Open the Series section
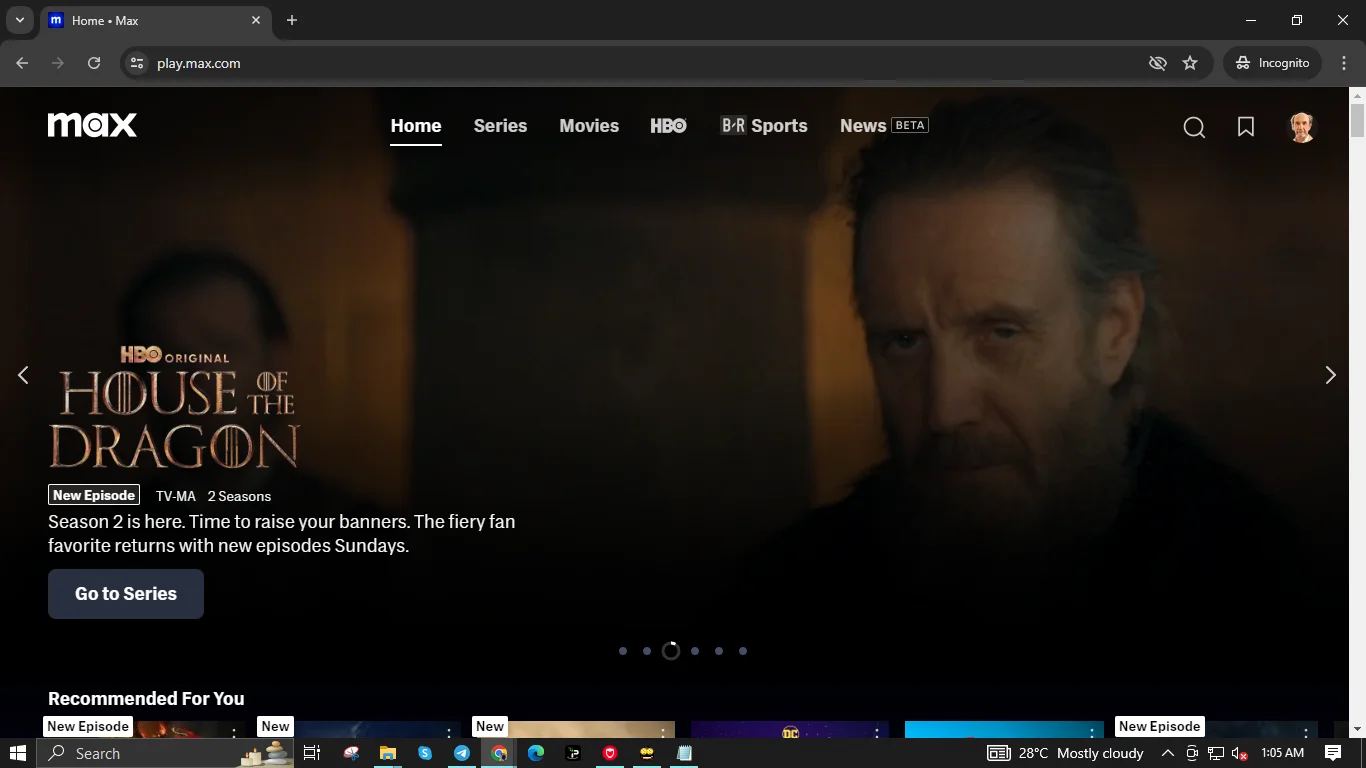The width and height of the screenshot is (1366, 768). (500, 126)
